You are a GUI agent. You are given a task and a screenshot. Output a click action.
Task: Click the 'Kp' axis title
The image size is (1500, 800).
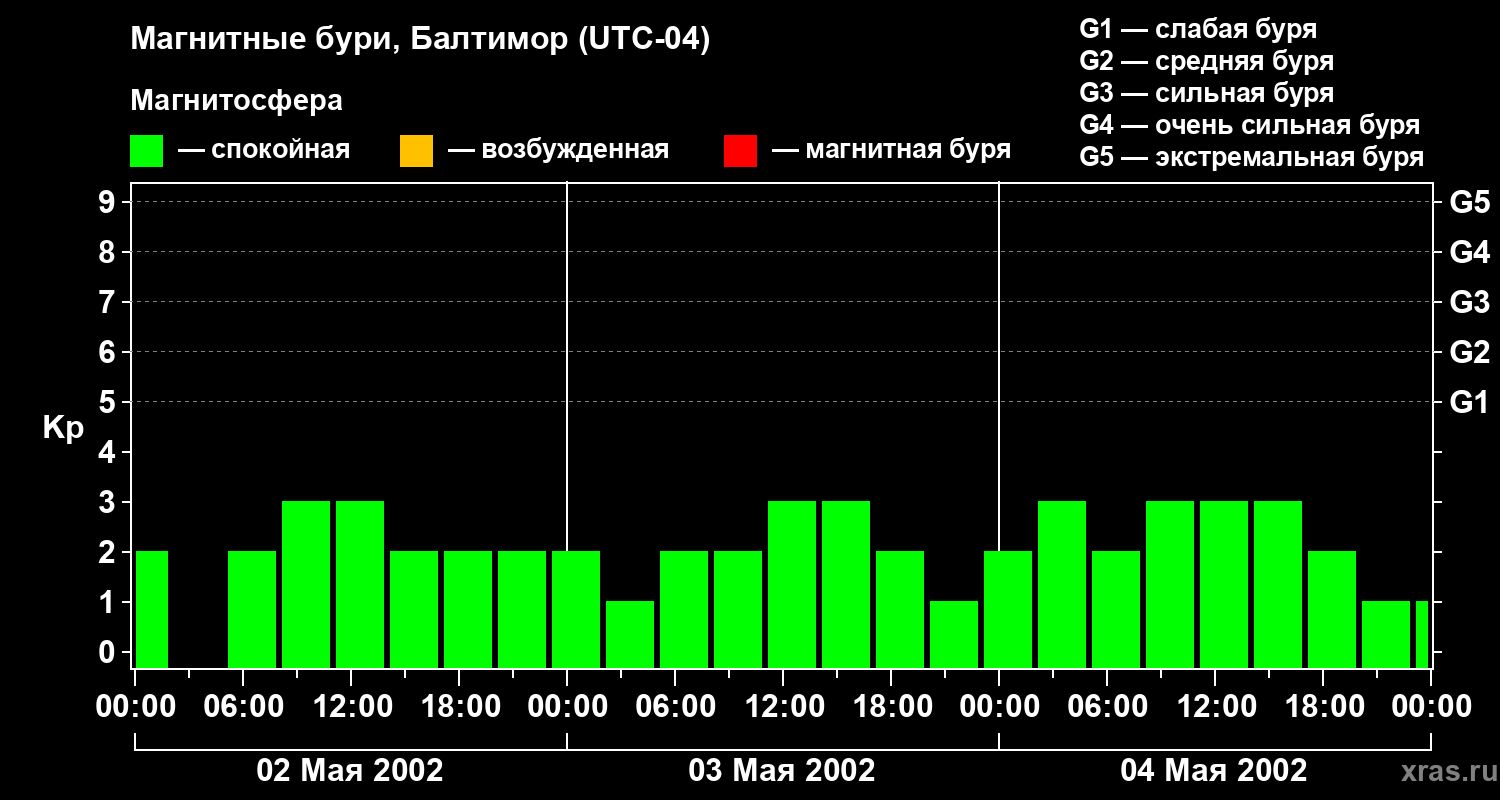(x=63, y=429)
